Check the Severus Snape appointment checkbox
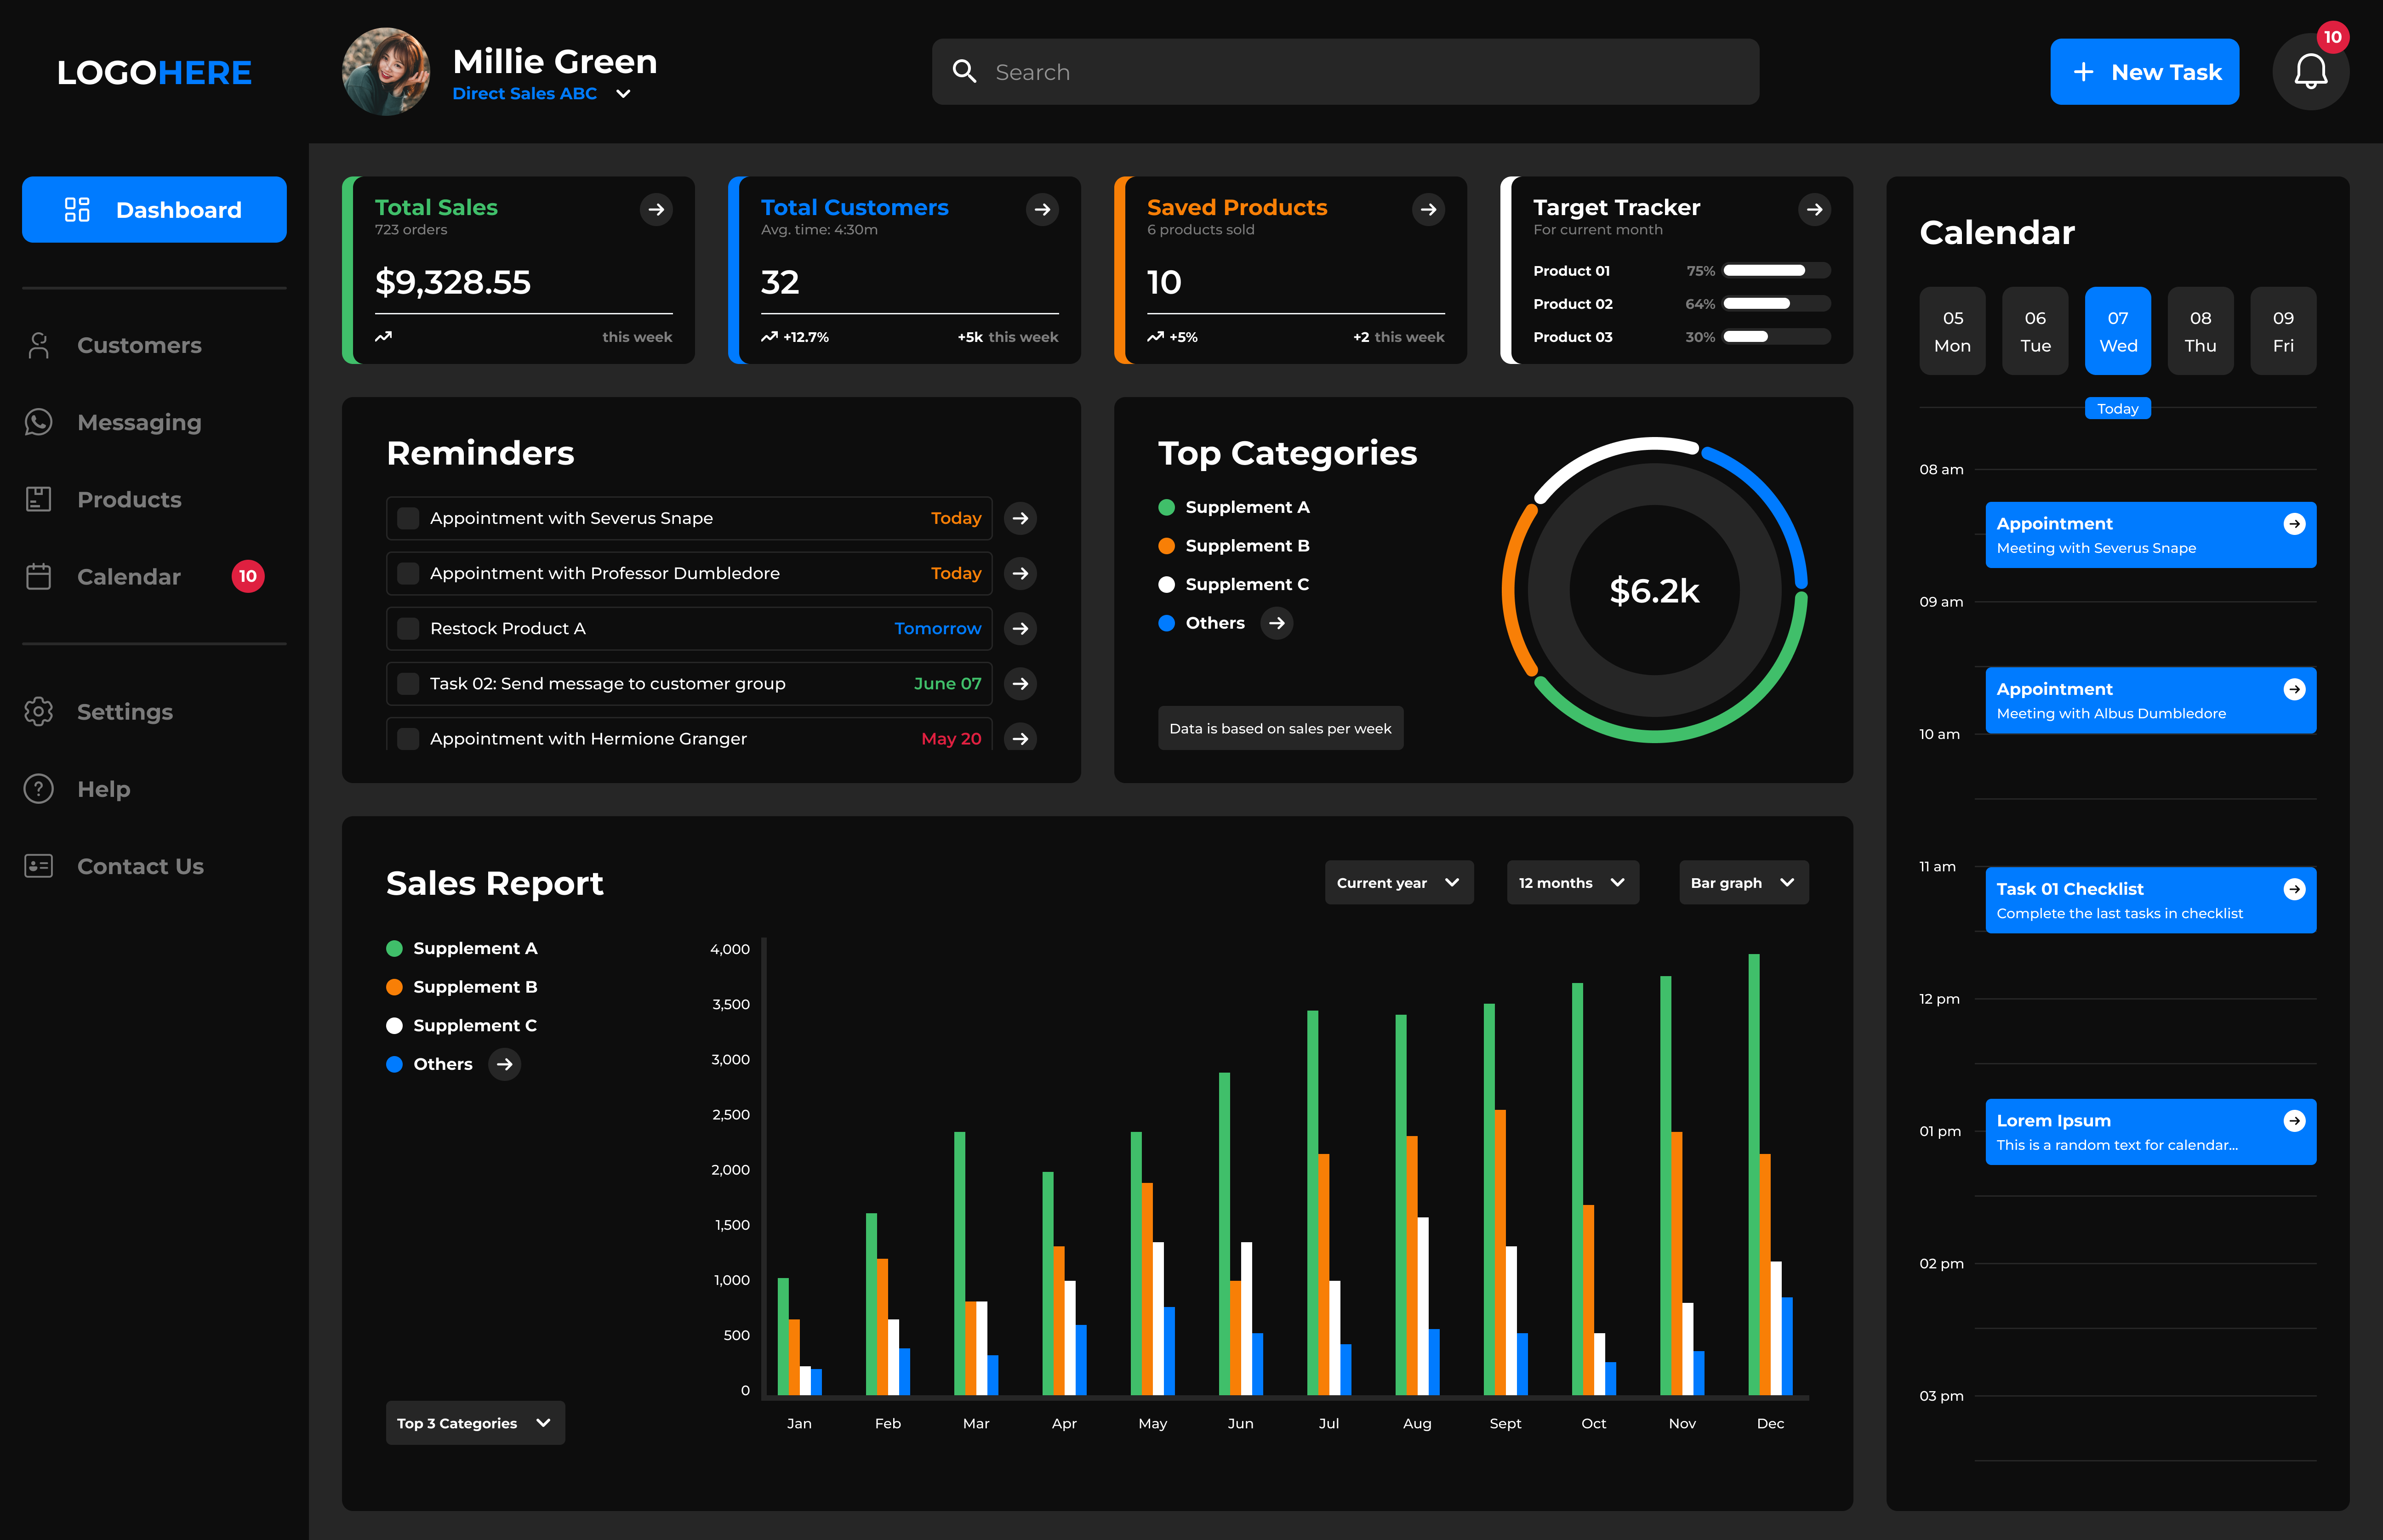 [x=408, y=518]
